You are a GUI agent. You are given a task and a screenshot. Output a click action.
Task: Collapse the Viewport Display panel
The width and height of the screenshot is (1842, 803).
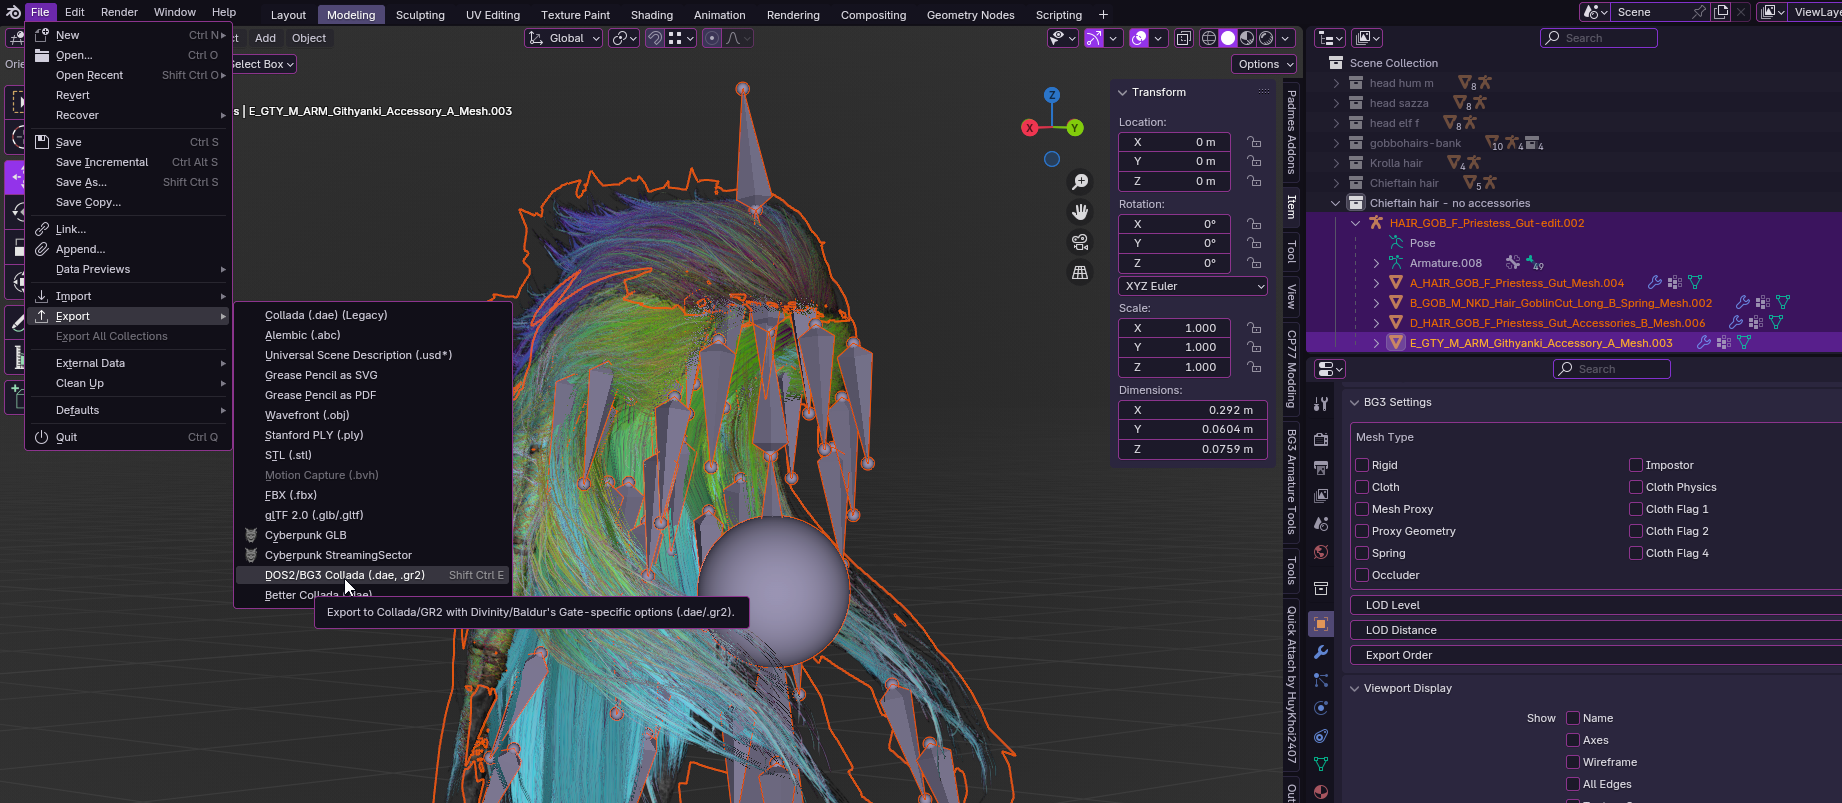(1355, 688)
